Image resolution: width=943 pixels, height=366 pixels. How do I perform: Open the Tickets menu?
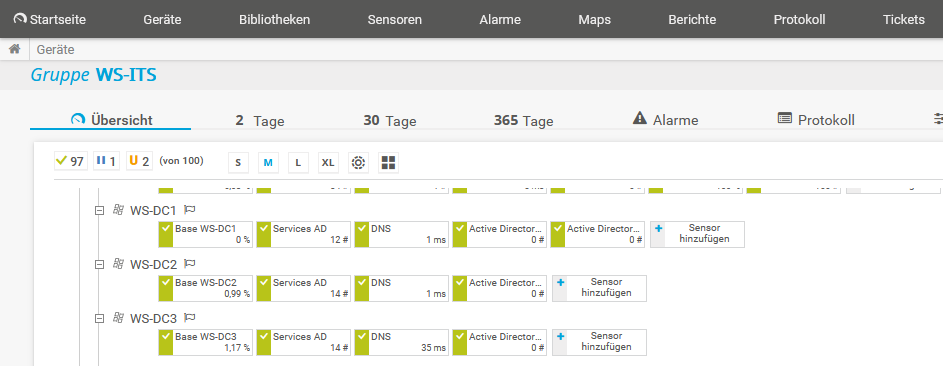(904, 19)
